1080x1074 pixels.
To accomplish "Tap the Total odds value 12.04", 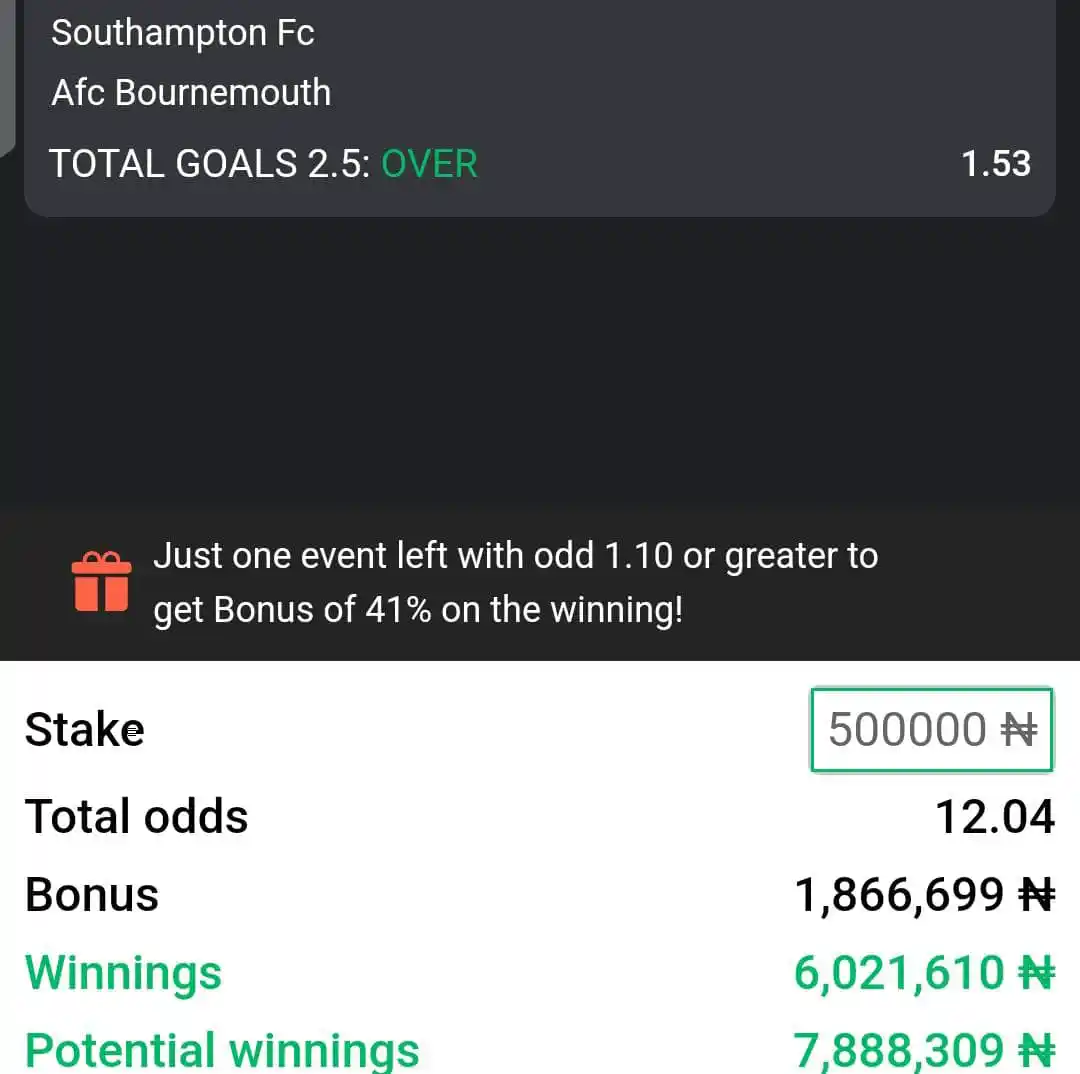I will click(x=995, y=817).
